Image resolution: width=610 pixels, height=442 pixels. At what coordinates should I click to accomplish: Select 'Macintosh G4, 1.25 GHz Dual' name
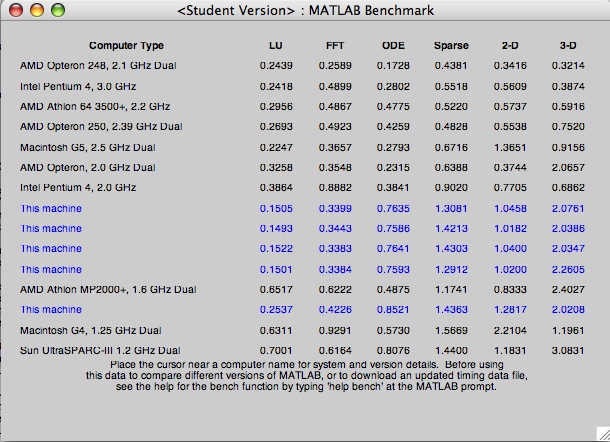click(x=91, y=331)
